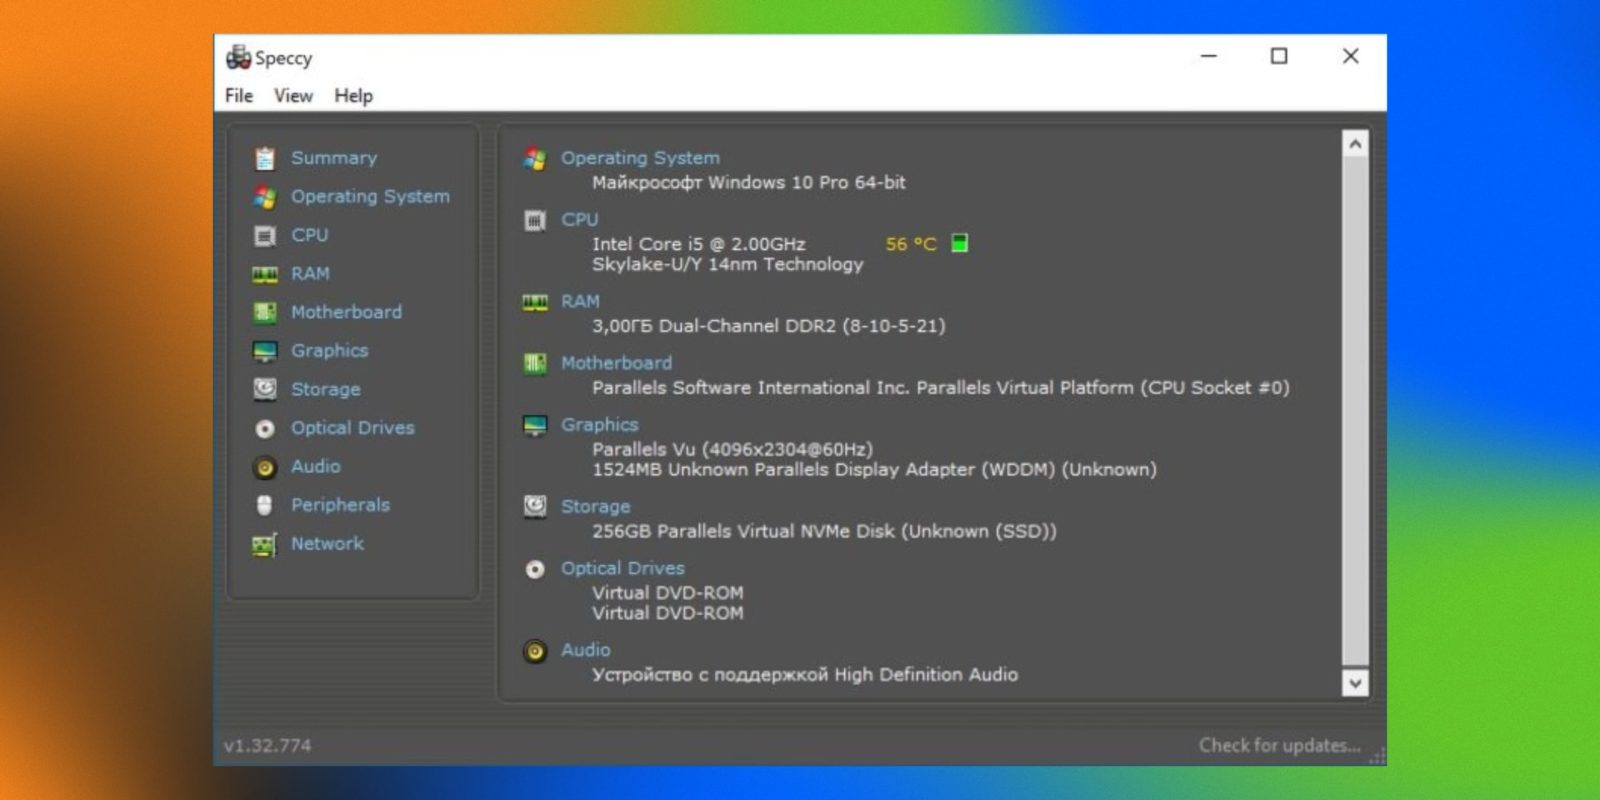This screenshot has width=1600, height=800.
Task: Open the Operating System heading link
Action: coord(640,158)
